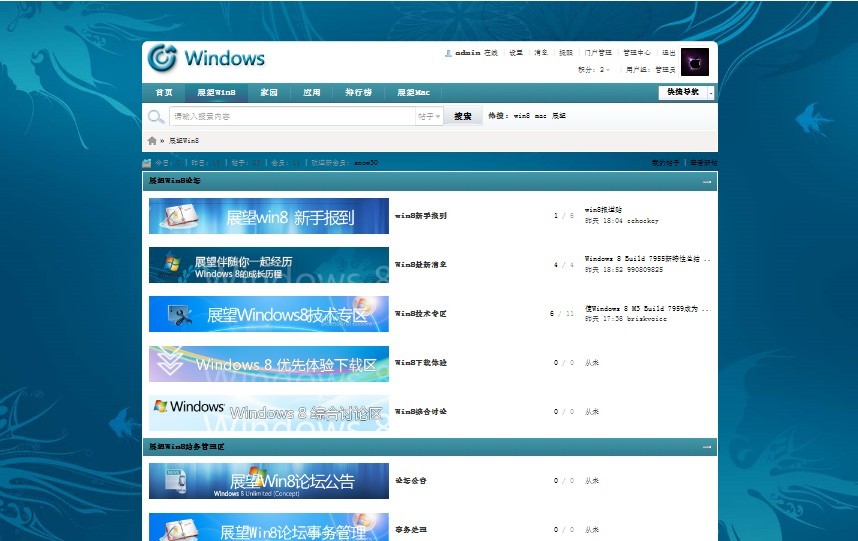Open the Windows 8 综合讨论区 banner
858x541 pixels.
click(x=269, y=412)
